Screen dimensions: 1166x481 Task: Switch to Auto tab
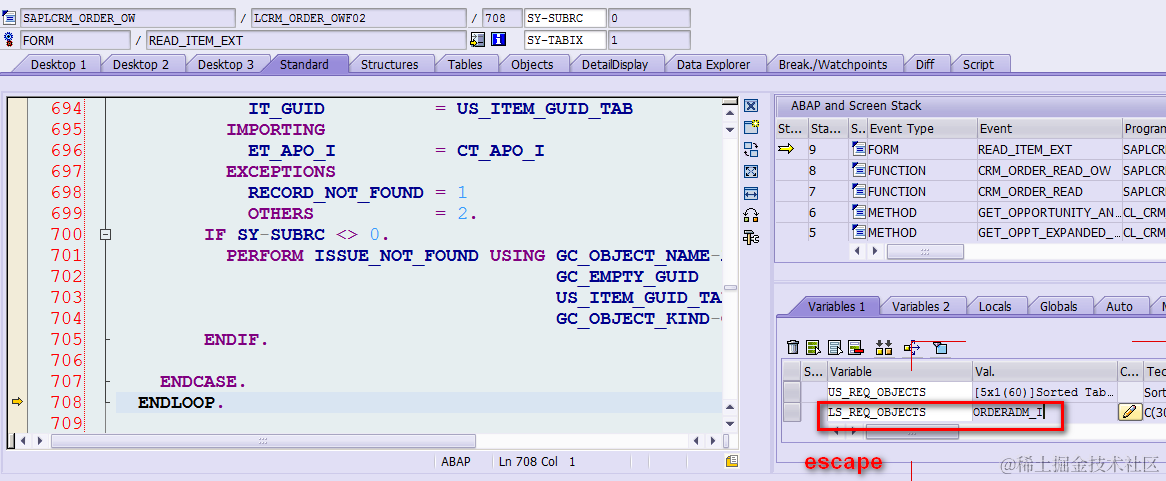(x=1119, y=306)
